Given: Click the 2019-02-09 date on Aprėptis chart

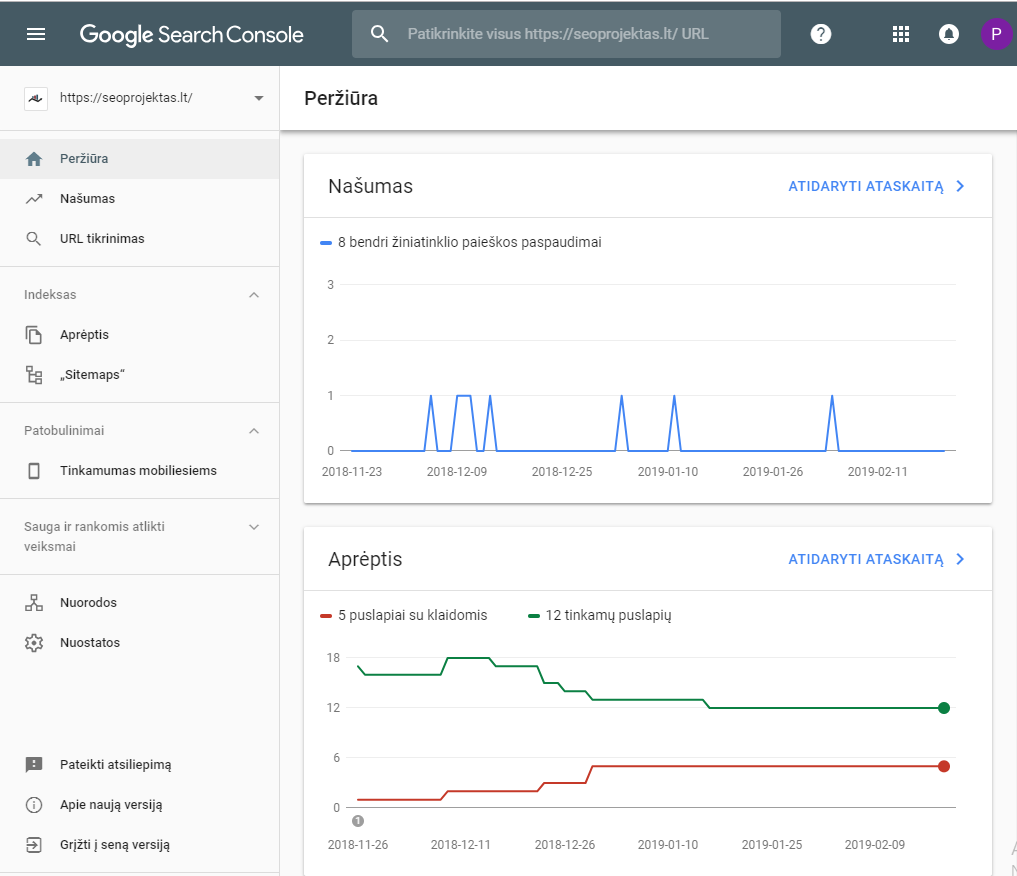Looking at the screenshot, I should [874, 844].
